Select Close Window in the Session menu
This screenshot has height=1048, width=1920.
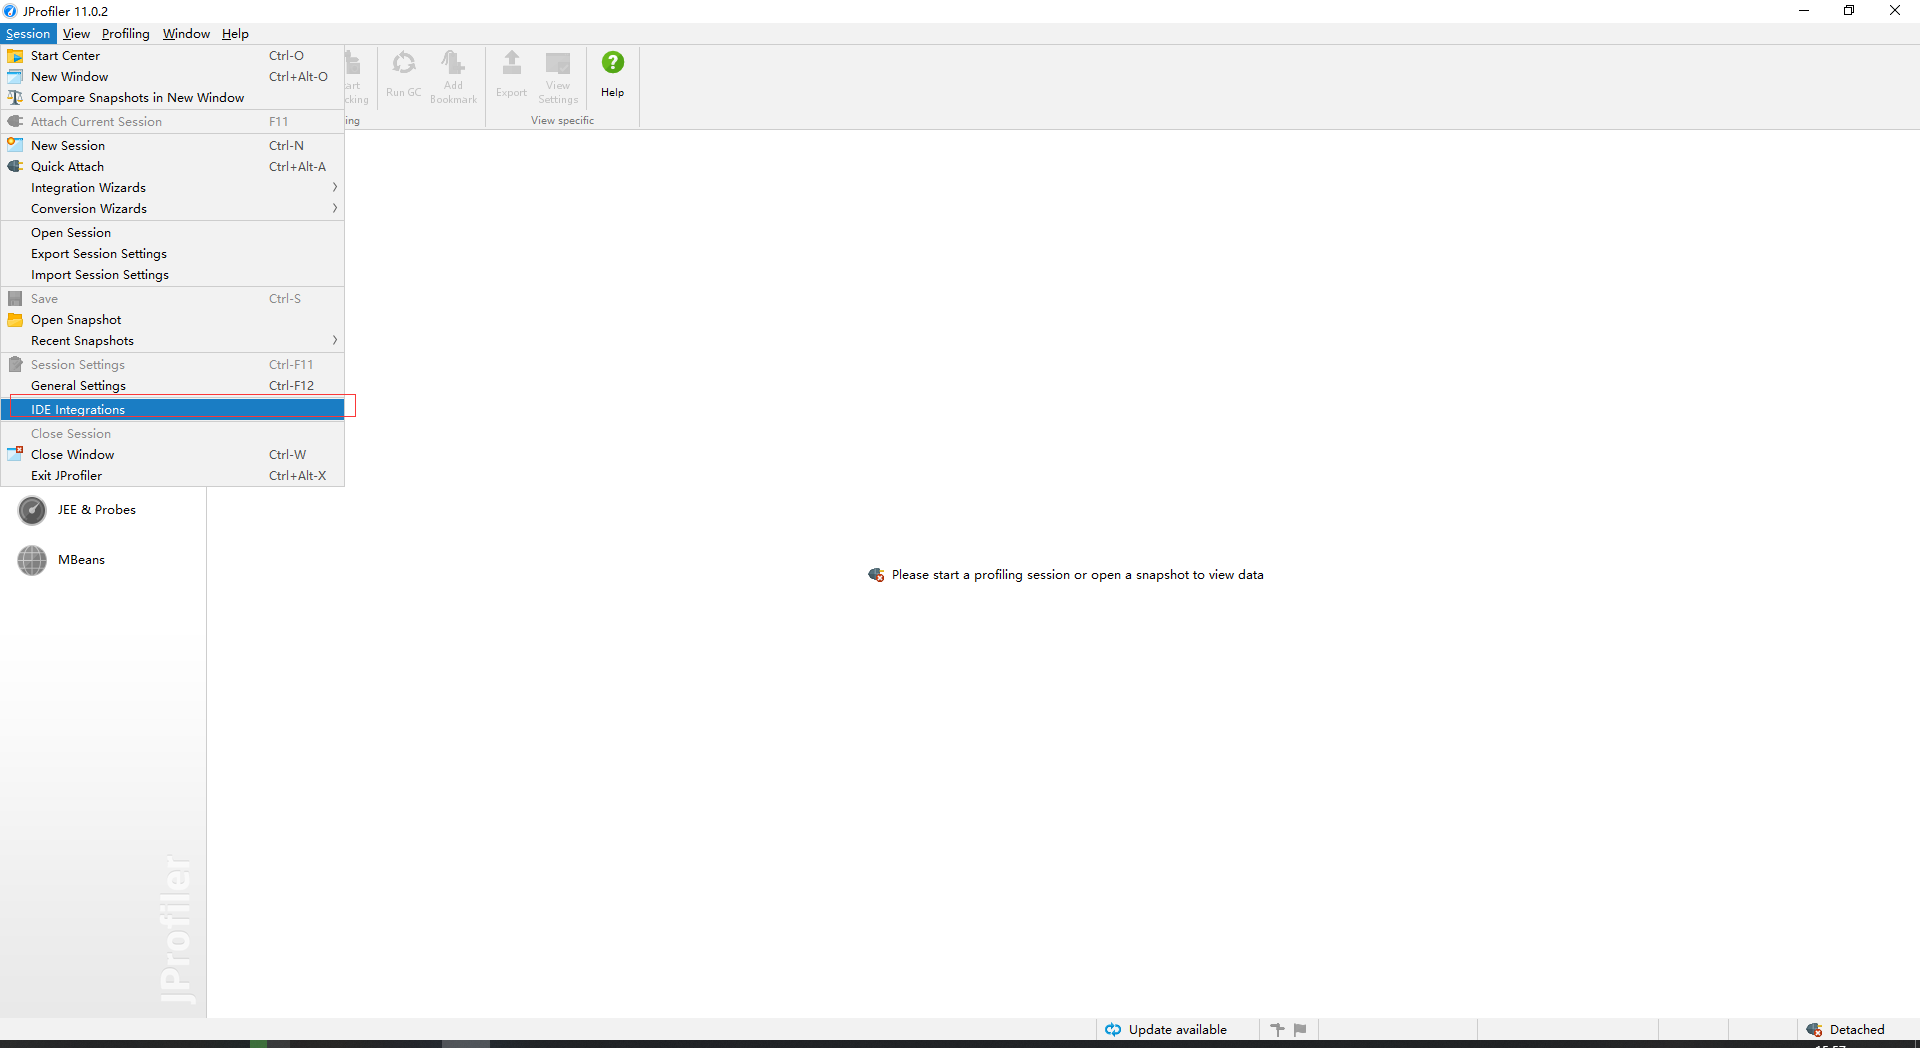(x=172, y=455)
